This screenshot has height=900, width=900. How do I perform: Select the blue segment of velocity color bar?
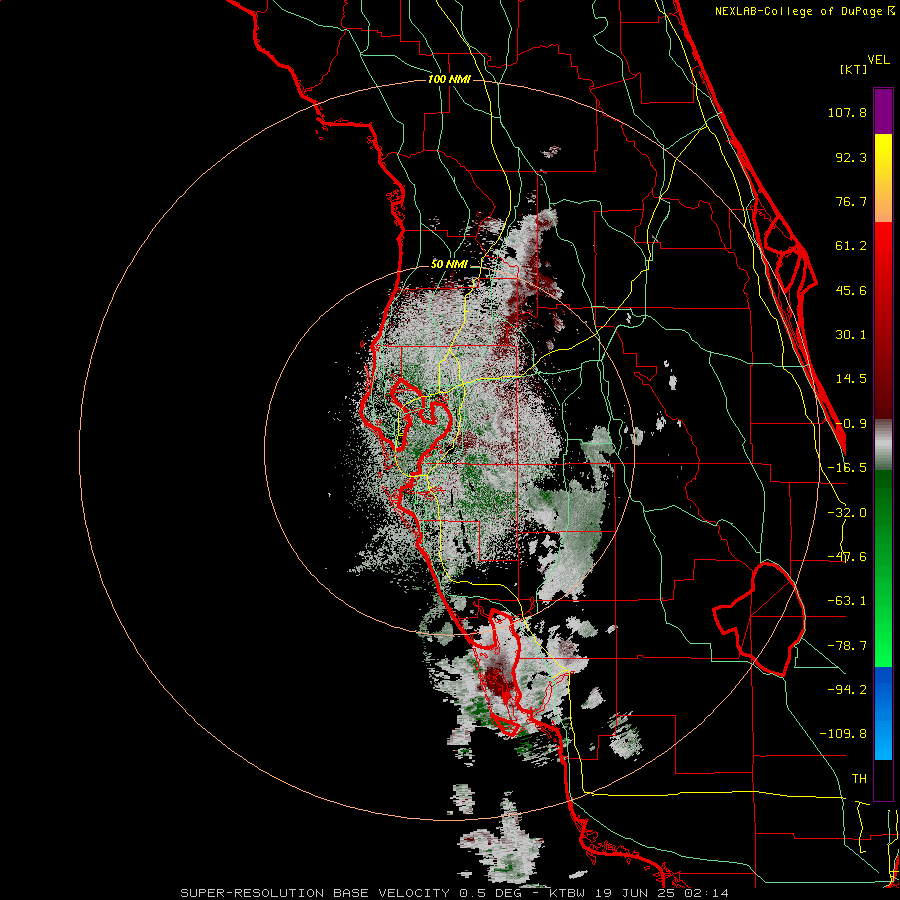point(883,713)
